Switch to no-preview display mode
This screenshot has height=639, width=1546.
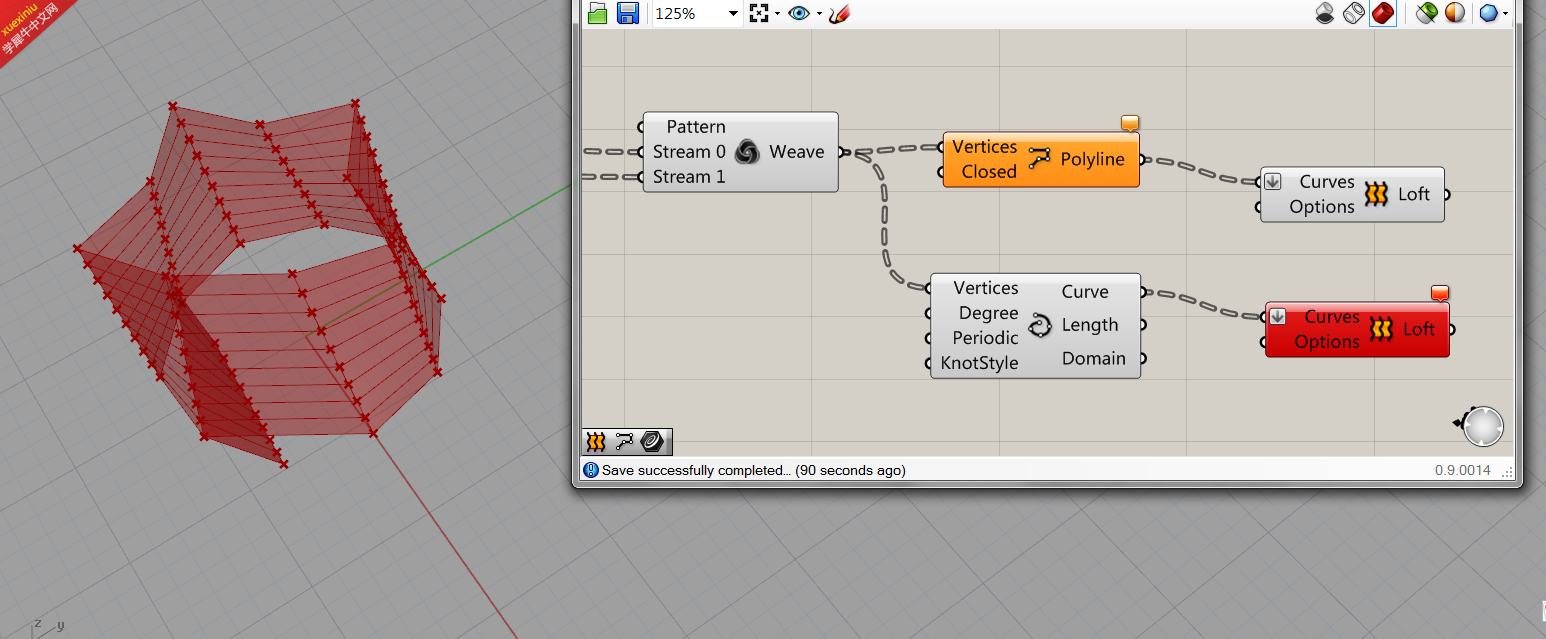[x=1325, y=13]
